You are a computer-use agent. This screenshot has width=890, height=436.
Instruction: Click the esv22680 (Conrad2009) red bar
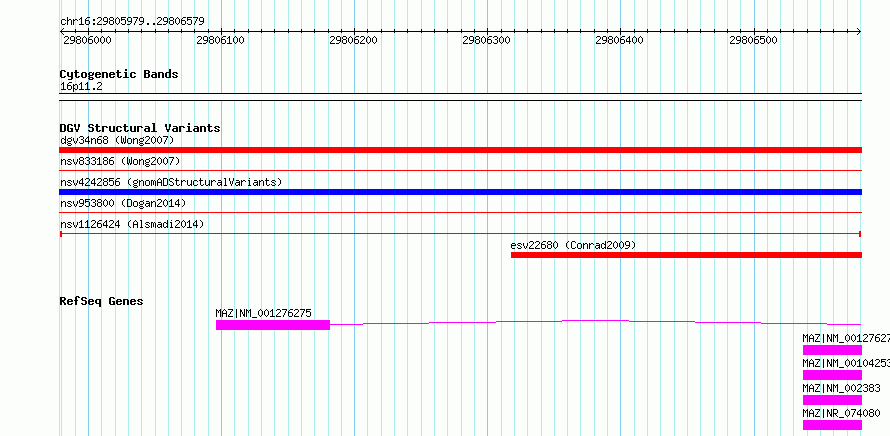[686, 255]
